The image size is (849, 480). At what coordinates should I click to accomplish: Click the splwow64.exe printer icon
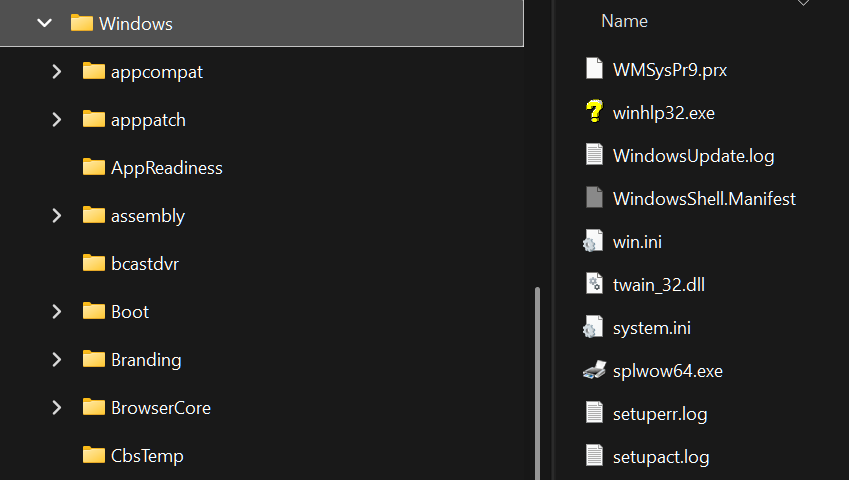coord(594,370)
